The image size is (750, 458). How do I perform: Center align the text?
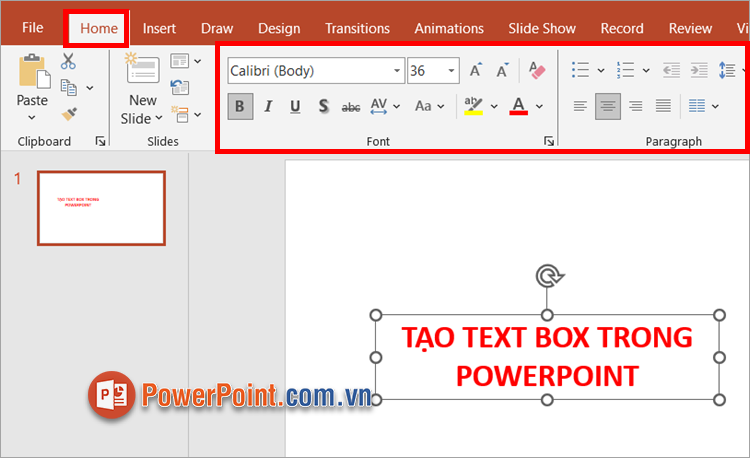608,106
